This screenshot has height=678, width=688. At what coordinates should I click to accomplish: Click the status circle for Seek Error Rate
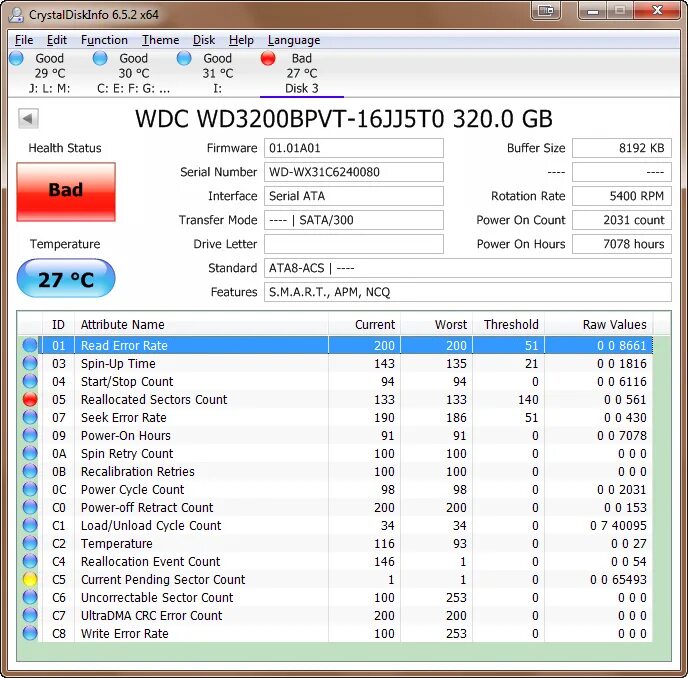point(30,417)
